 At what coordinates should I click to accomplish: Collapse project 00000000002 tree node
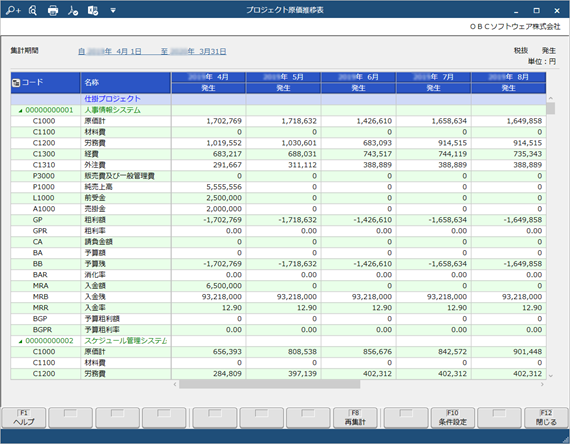point(20,341)
